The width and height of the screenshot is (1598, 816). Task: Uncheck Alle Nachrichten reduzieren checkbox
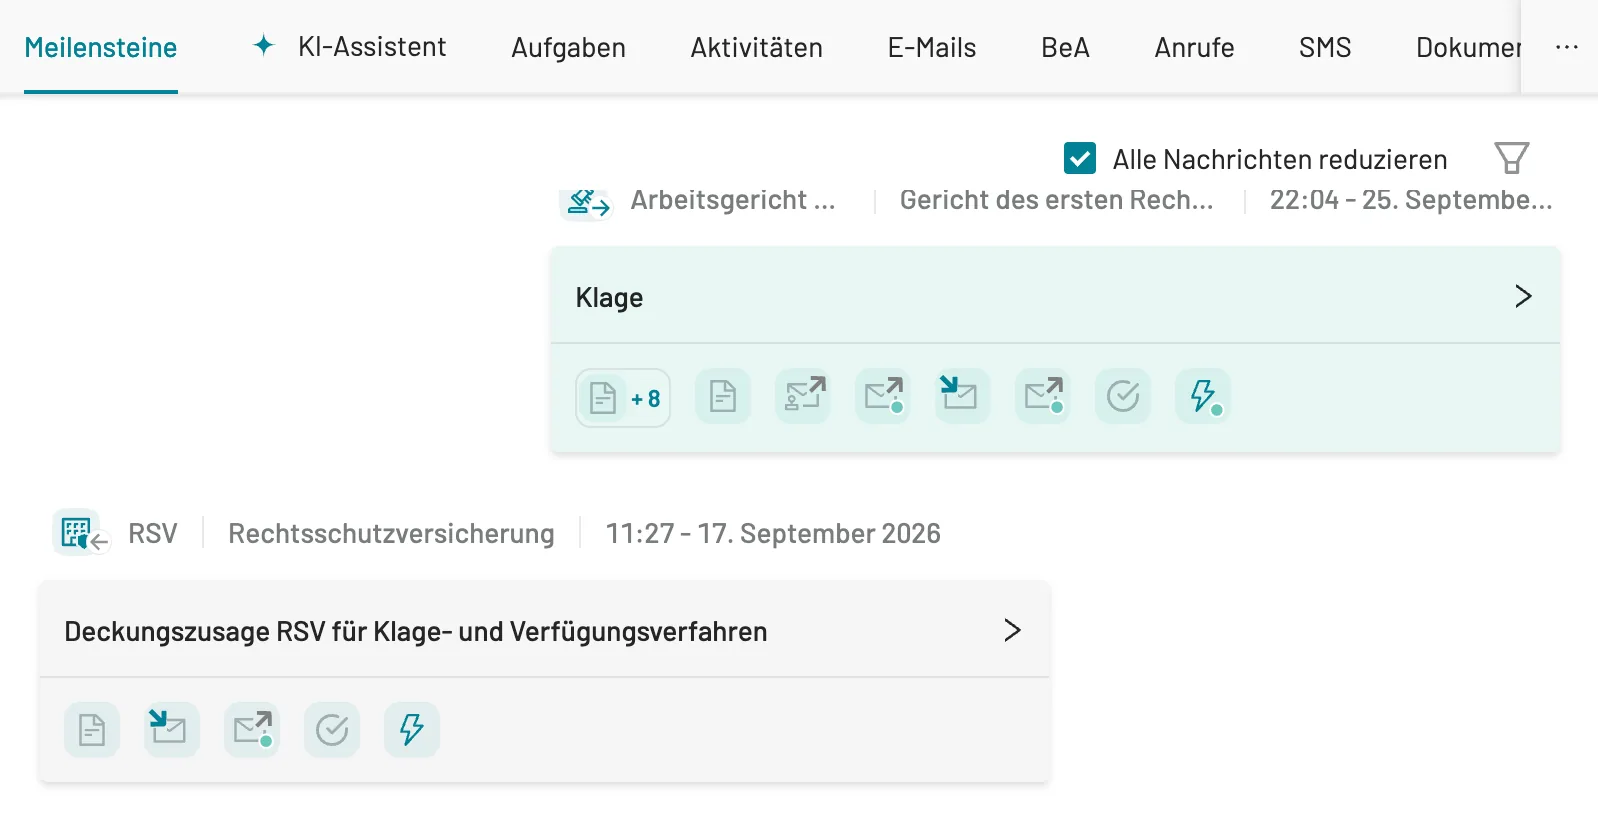(1080, 158)
